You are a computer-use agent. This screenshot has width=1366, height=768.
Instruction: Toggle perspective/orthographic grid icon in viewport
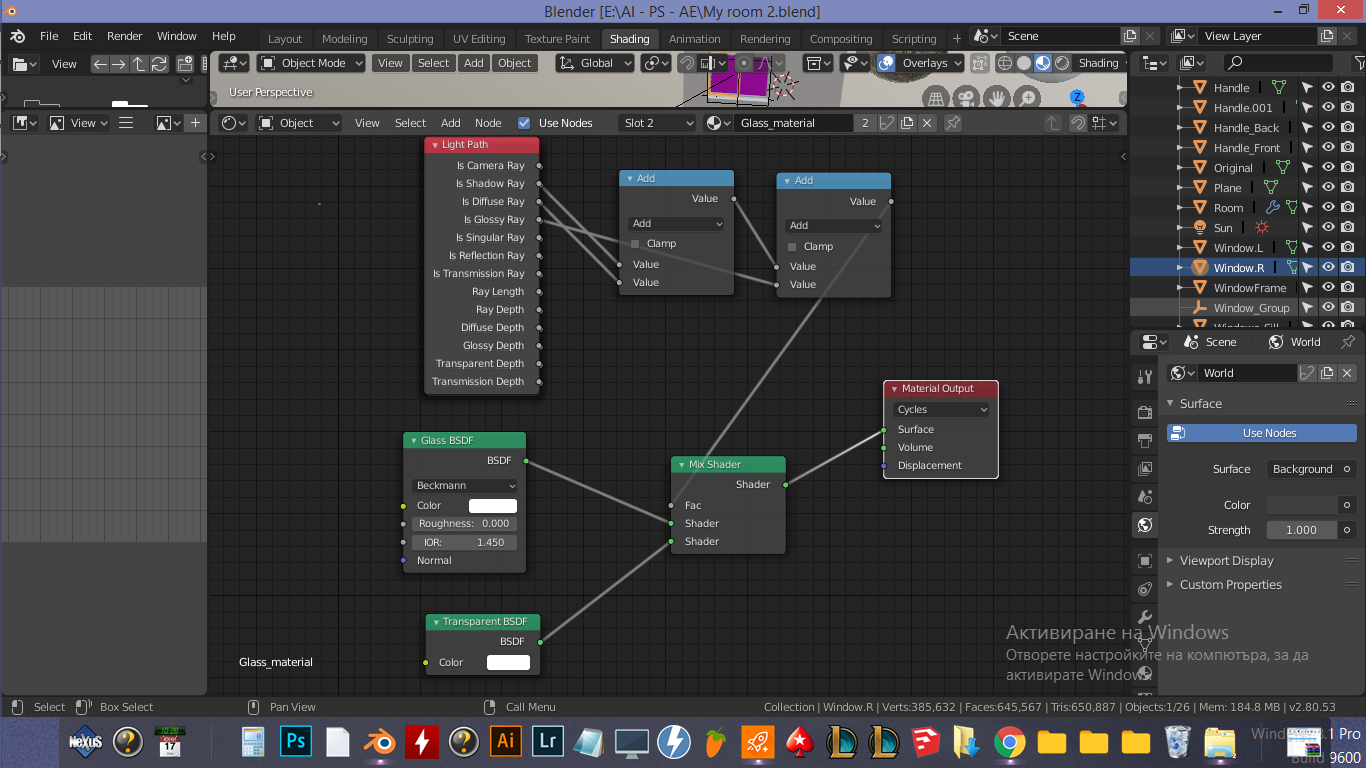(935, 98)
